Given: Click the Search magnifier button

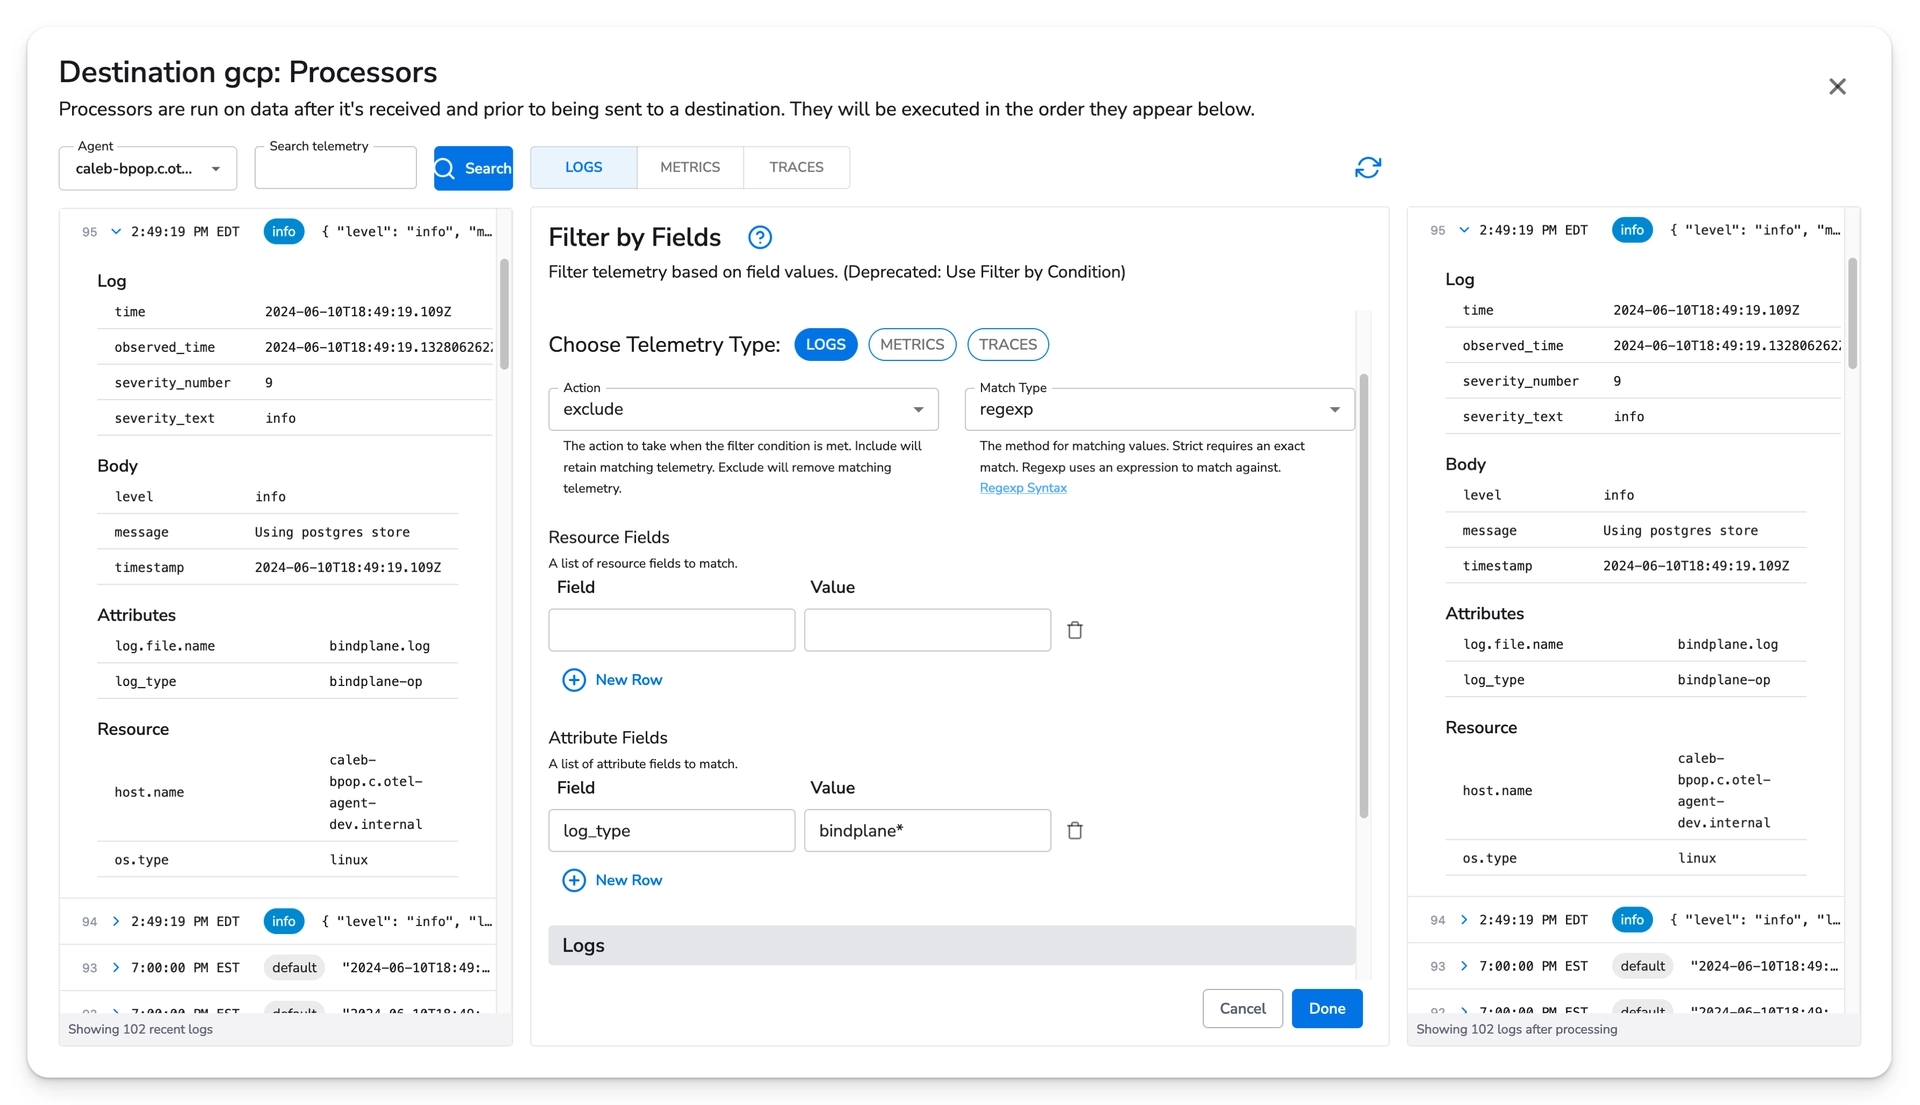Looking at the screenshot, I should pyautogui.click(x=473, y=168).
